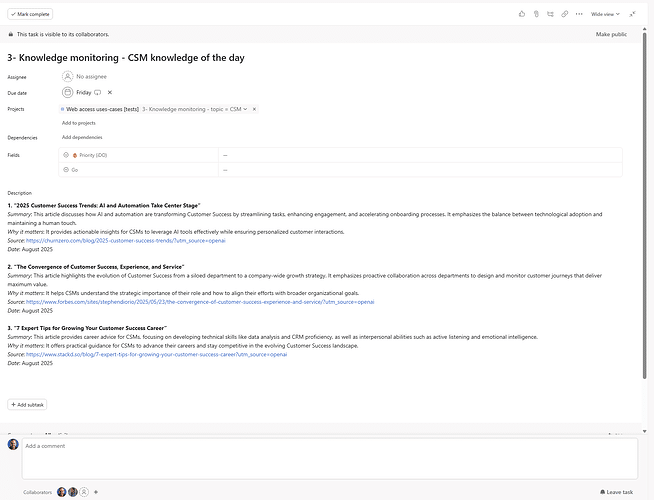Collapse the task pane with arrows icon

tap(632, 14)
